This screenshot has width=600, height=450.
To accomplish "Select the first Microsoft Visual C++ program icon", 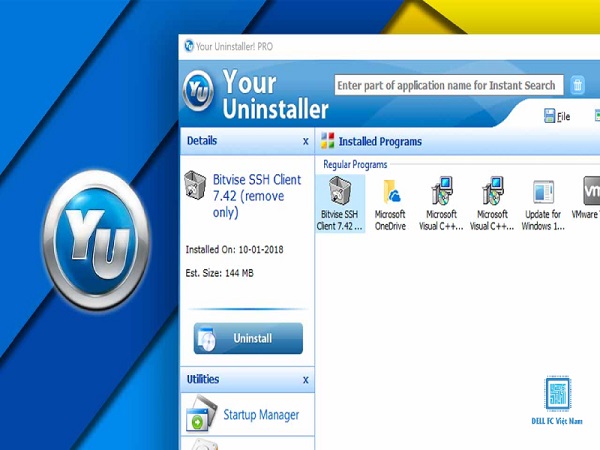I will pos(441,204).
